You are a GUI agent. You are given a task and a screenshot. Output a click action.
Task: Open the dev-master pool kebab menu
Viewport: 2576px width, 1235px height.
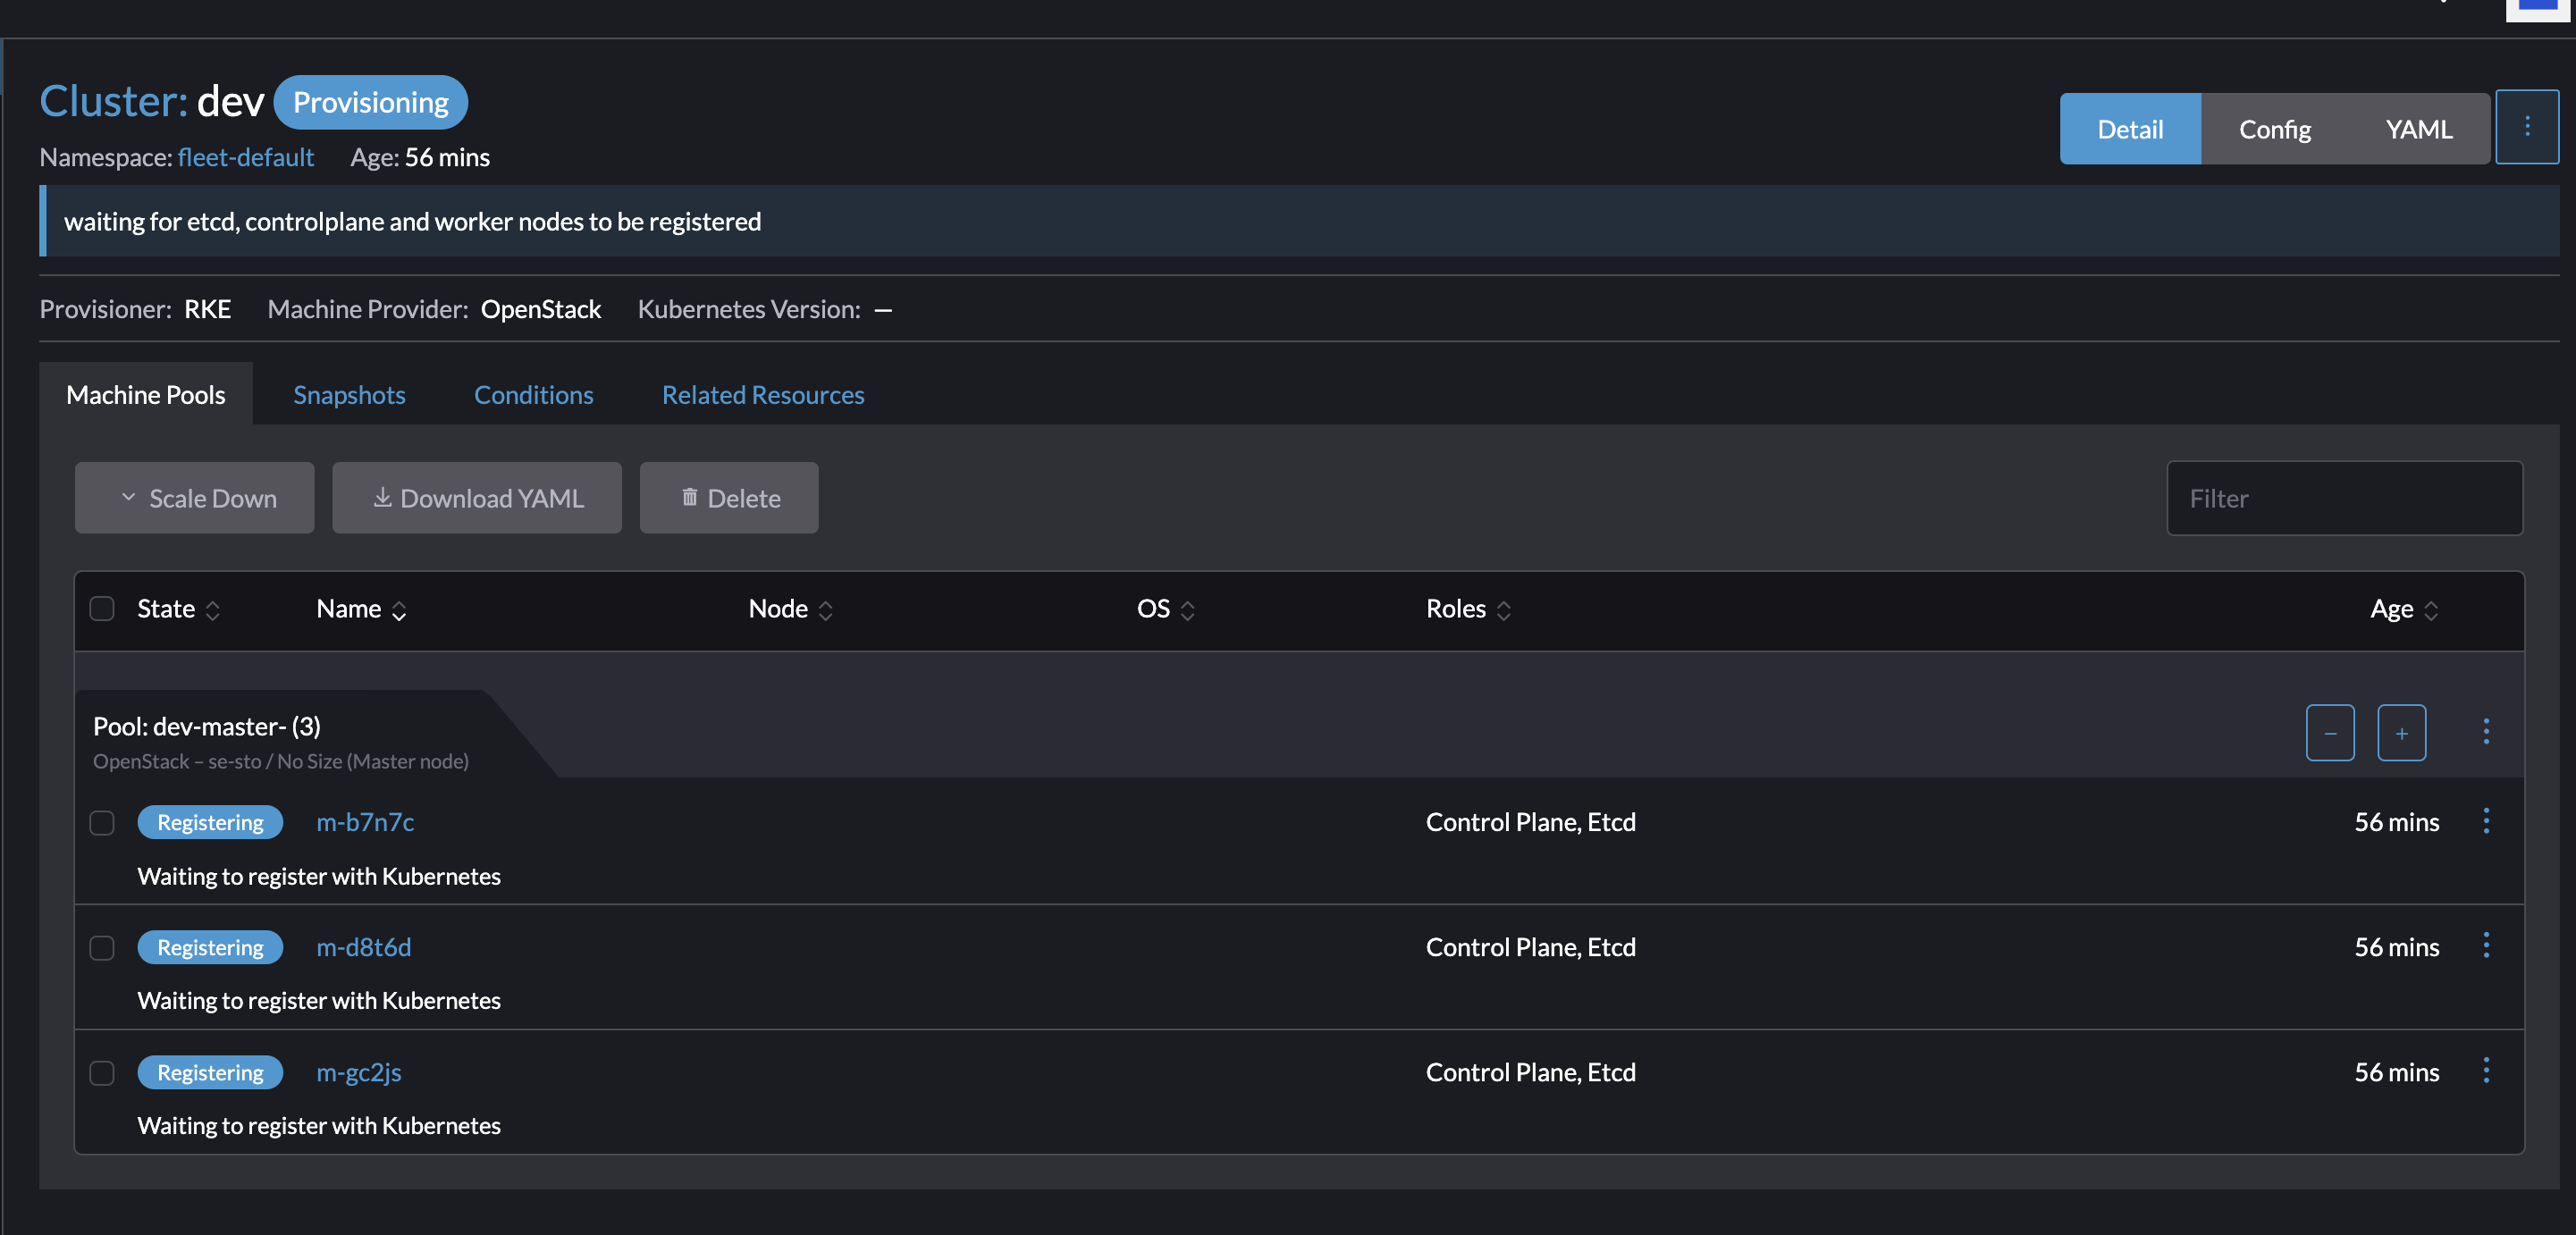[2487, 732]
